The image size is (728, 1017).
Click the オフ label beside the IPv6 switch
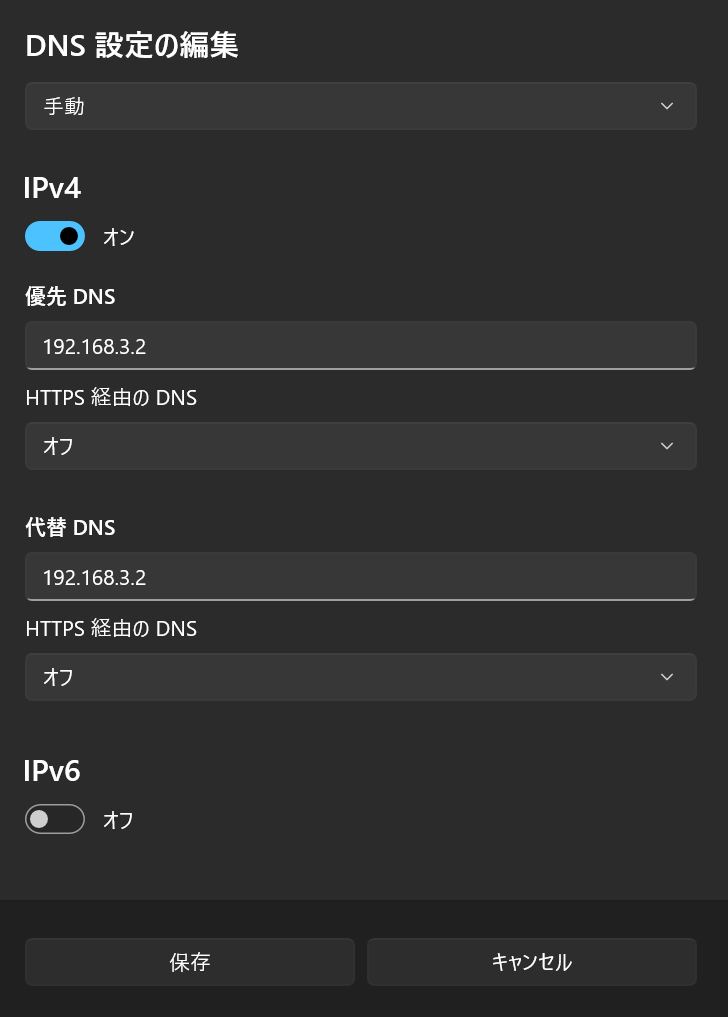click(118, 820)
